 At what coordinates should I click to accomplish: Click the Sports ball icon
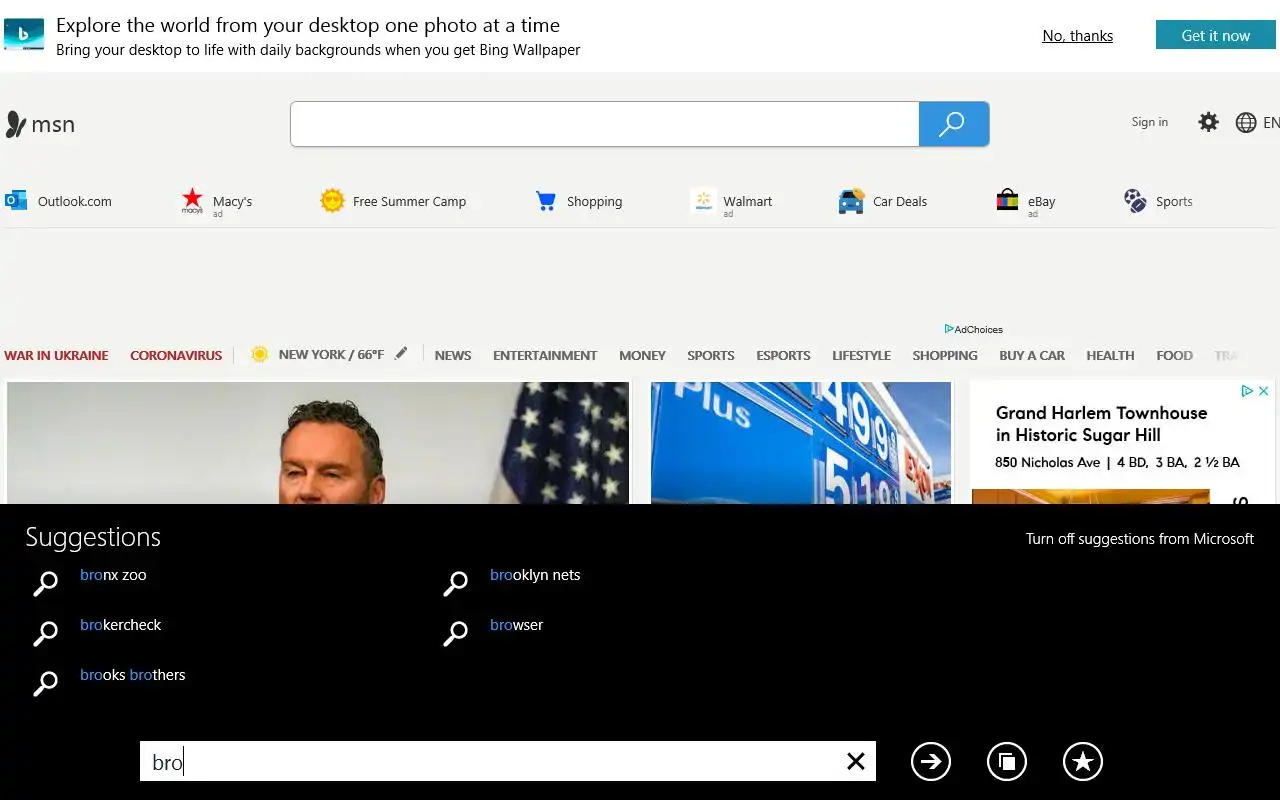coord(1135,201)
